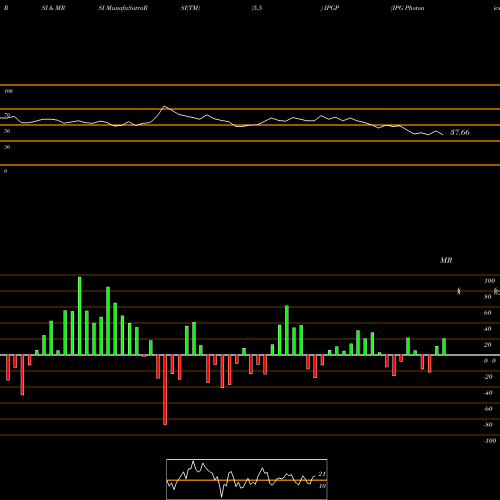Click the IPGP ticker text in header
The image size is (500, 500).
tap(331, 8)
